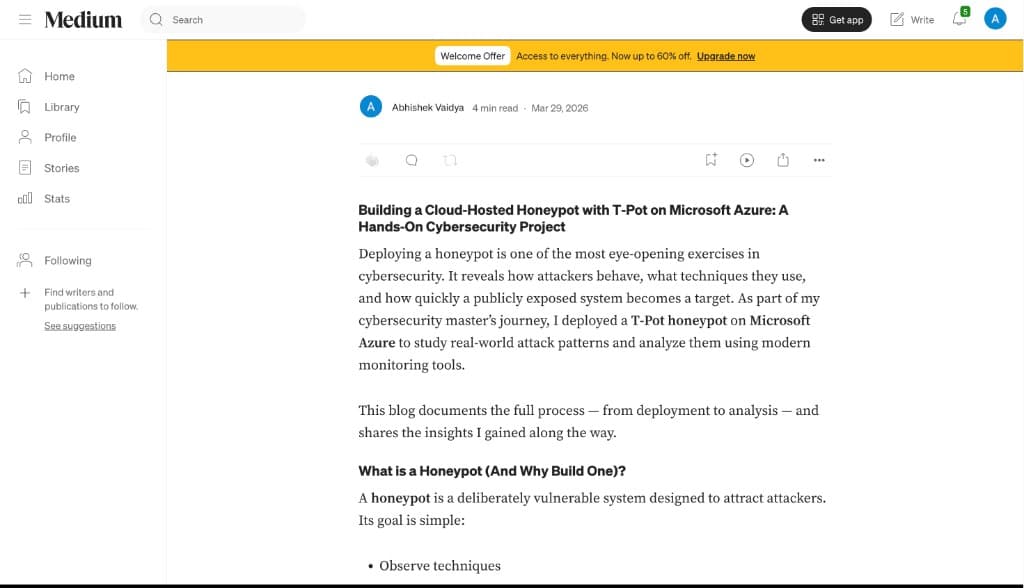Click the "4 min read" text
This screenshot has width=1024, height=588.
[x=495, y=108]
